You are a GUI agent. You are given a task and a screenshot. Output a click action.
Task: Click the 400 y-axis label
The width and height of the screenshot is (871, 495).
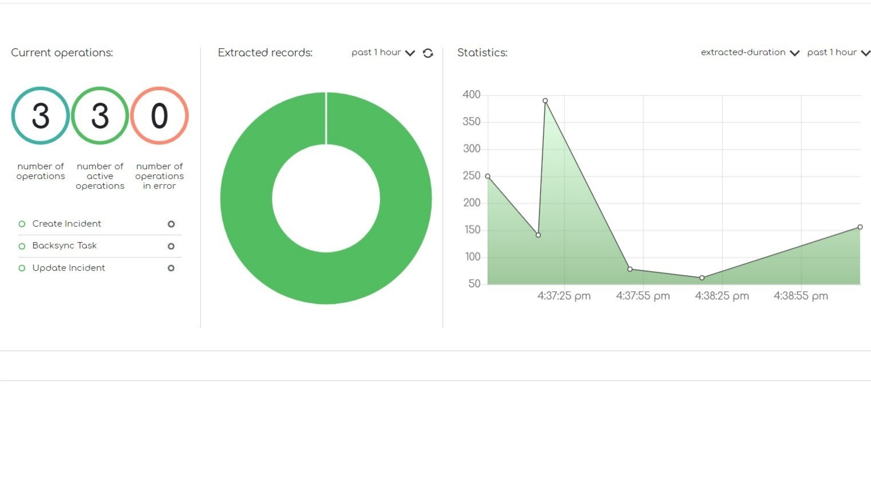click(472, 95)
